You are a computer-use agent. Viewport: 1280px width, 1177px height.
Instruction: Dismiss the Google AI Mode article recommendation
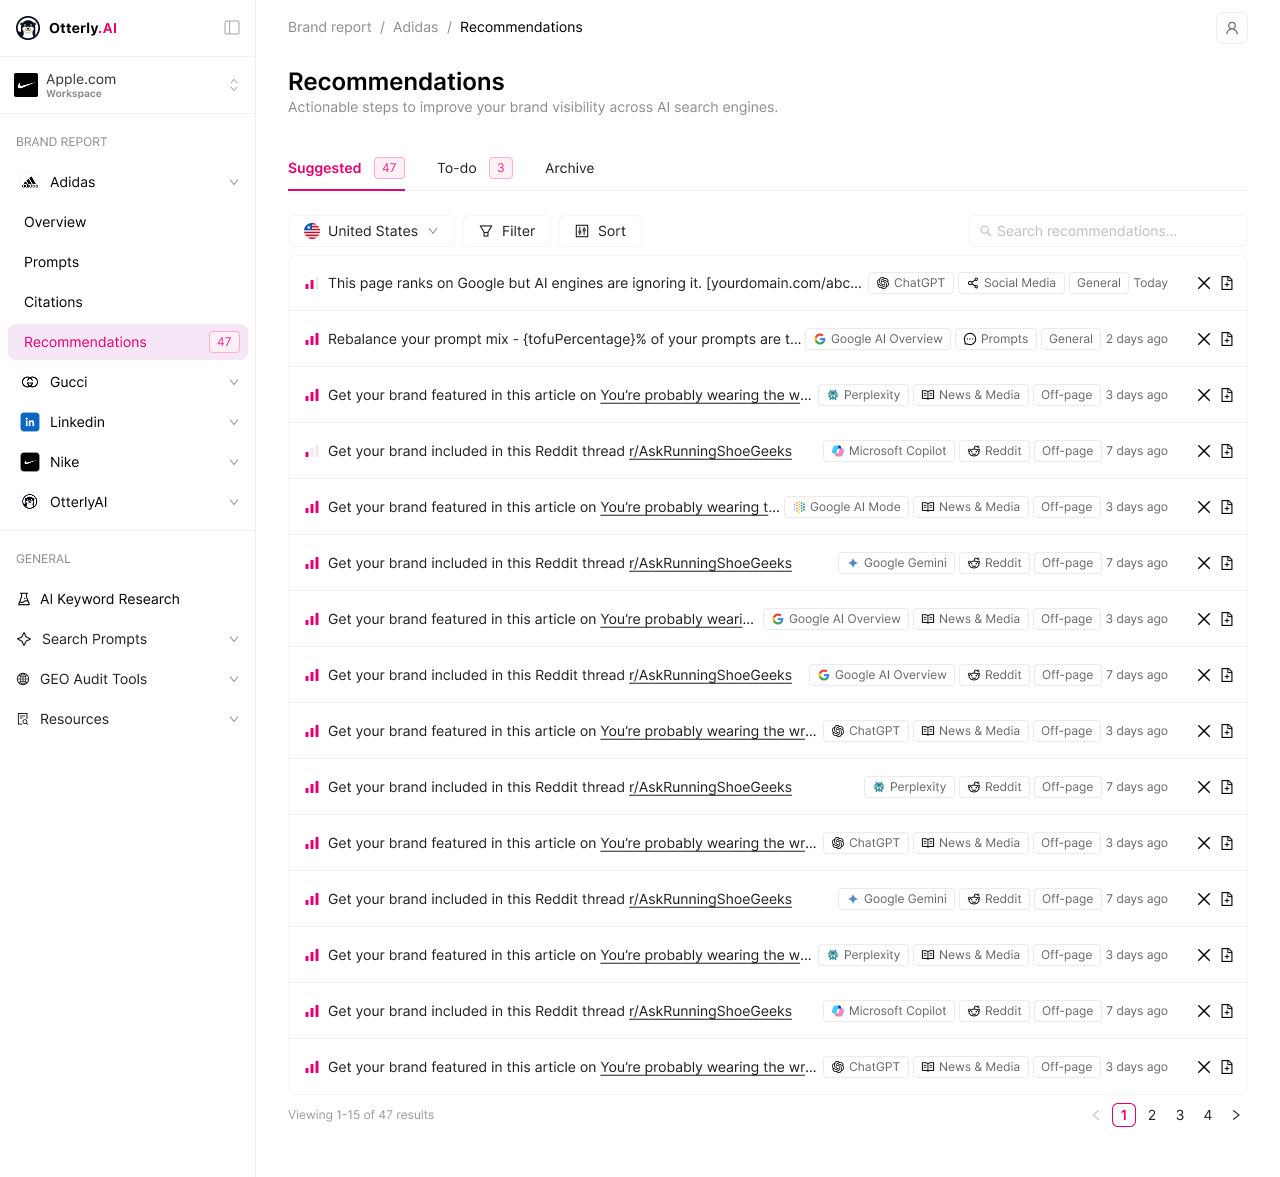tap(1204, 507)
